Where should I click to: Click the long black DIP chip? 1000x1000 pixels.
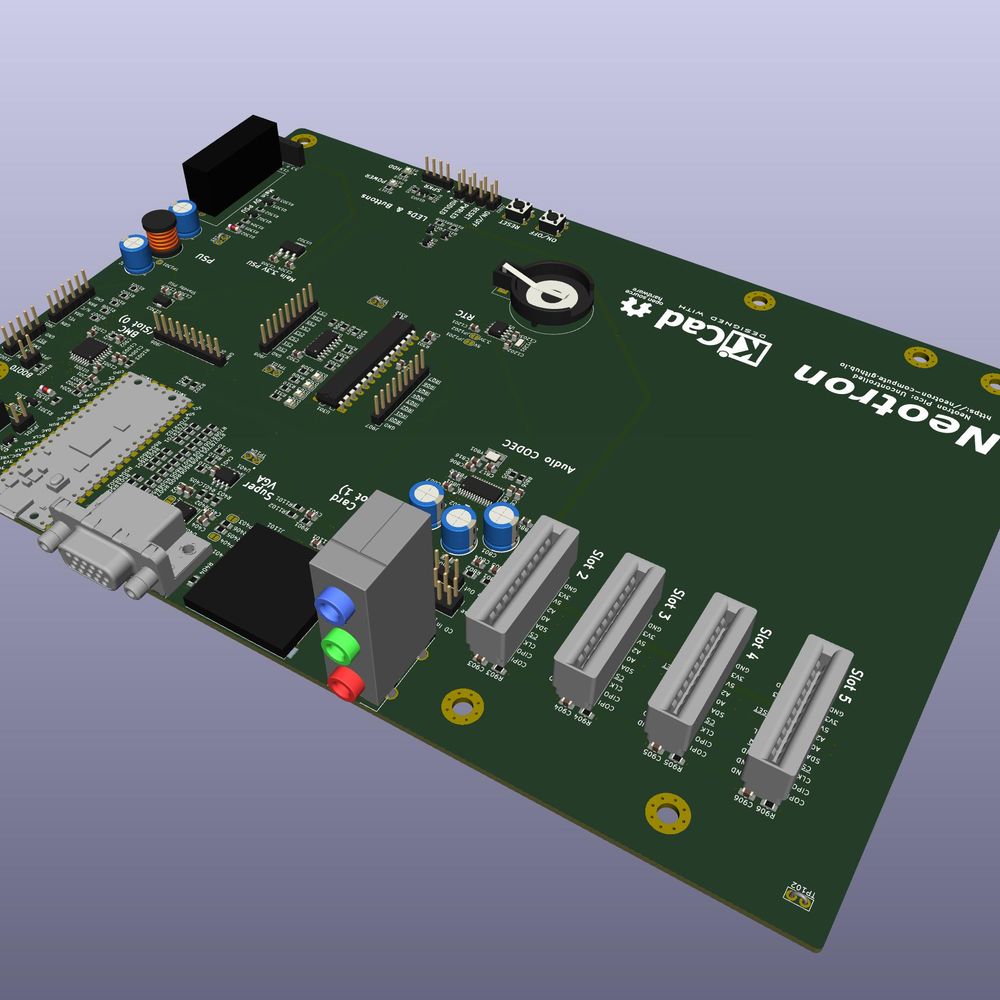click(x=366, y=364)
